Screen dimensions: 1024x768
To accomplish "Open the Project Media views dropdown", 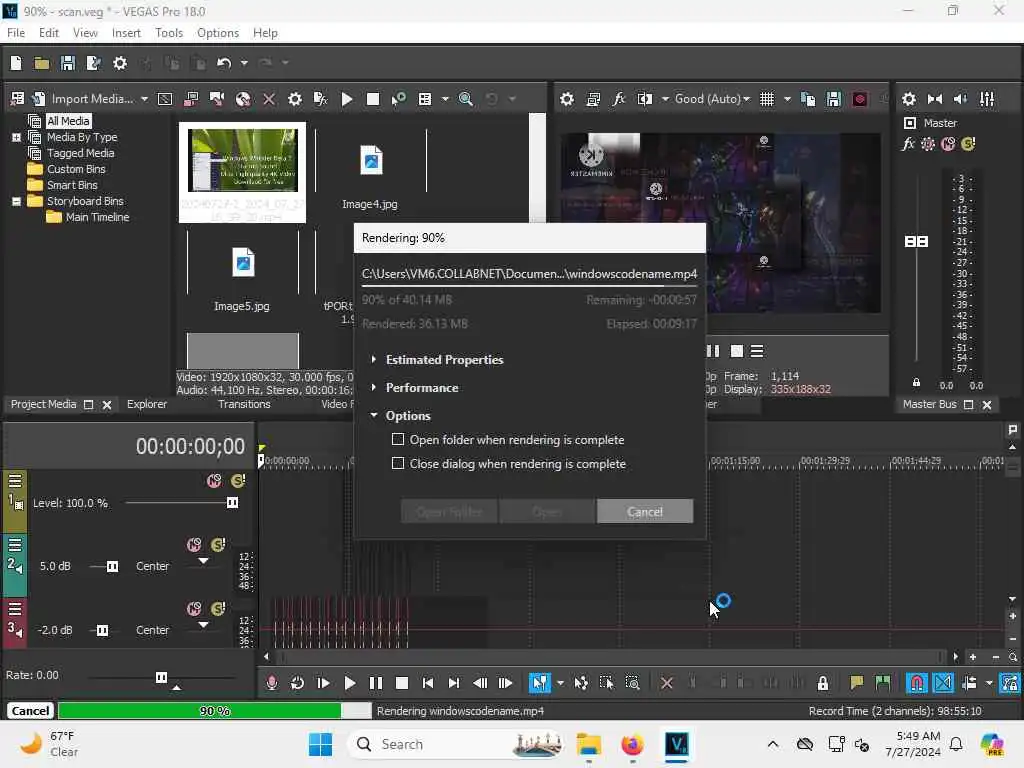I will pos(445,99).
